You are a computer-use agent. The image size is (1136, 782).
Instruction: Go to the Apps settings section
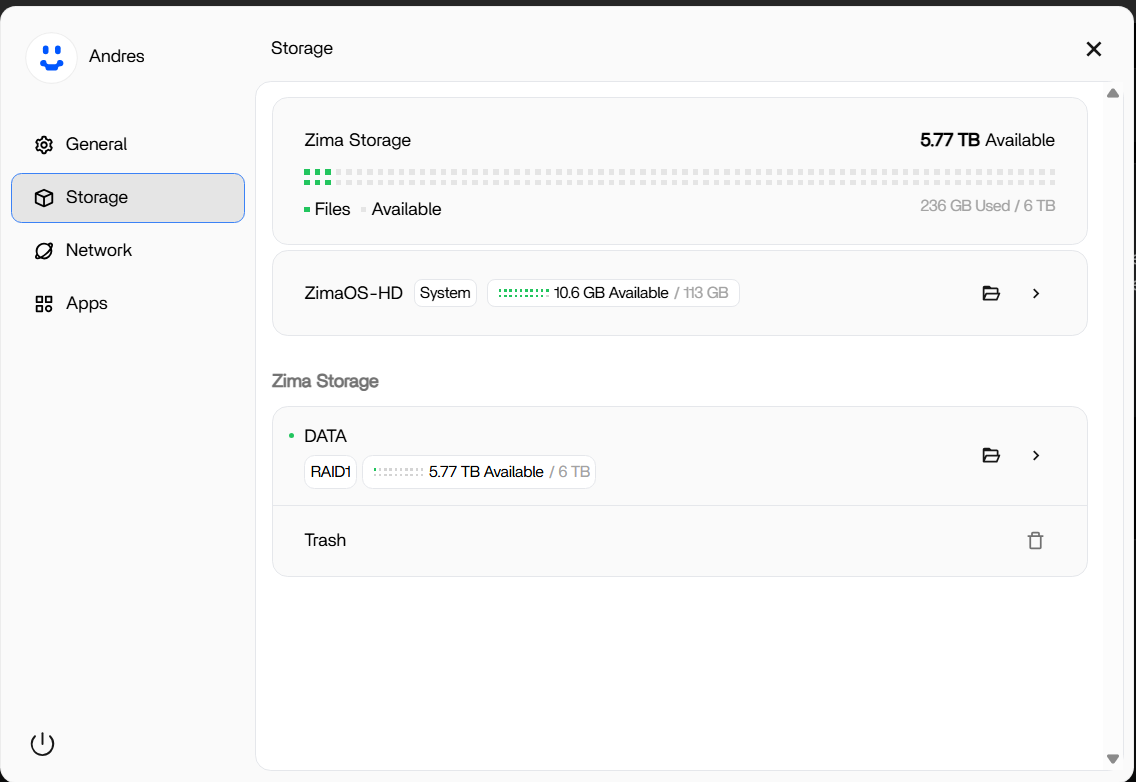[86, 303]
